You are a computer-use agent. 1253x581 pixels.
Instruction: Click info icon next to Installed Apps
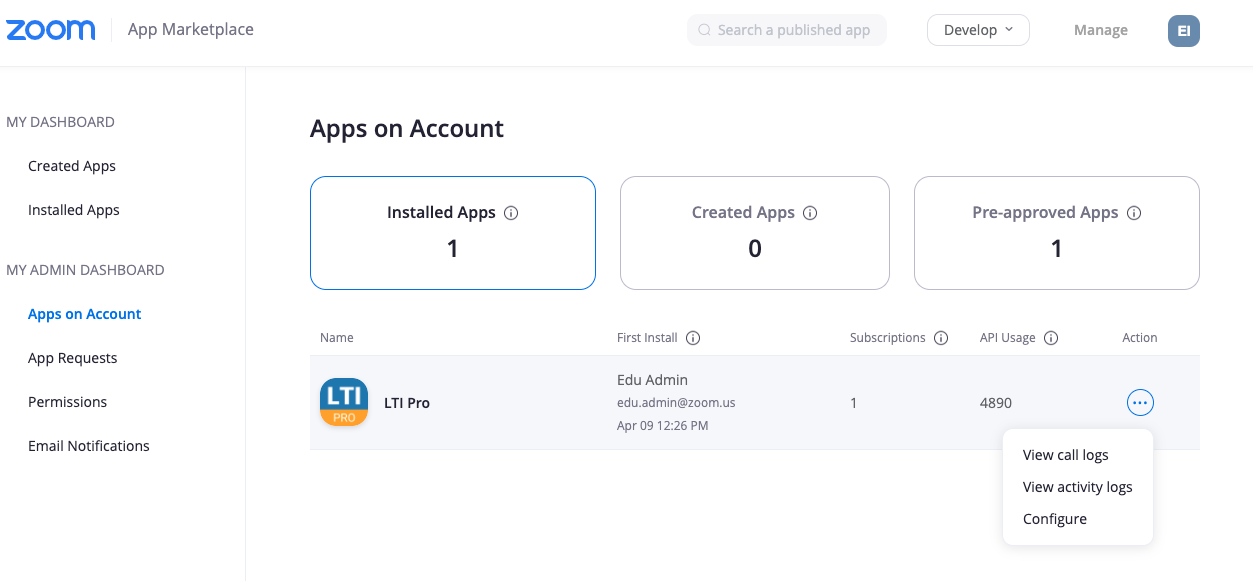(x=511, y=213)
